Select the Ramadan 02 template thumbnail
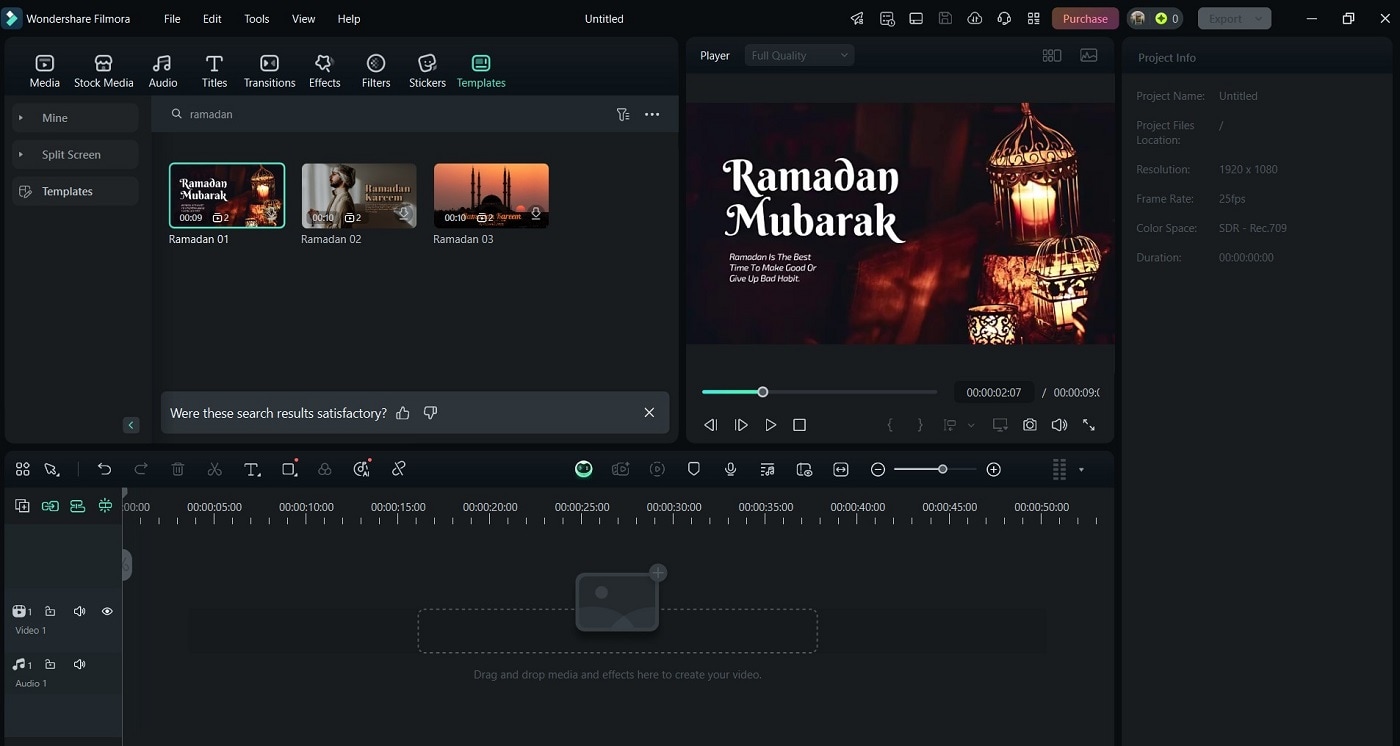The width and height of the screenshot is (1400, 746). tap(359, 196)
